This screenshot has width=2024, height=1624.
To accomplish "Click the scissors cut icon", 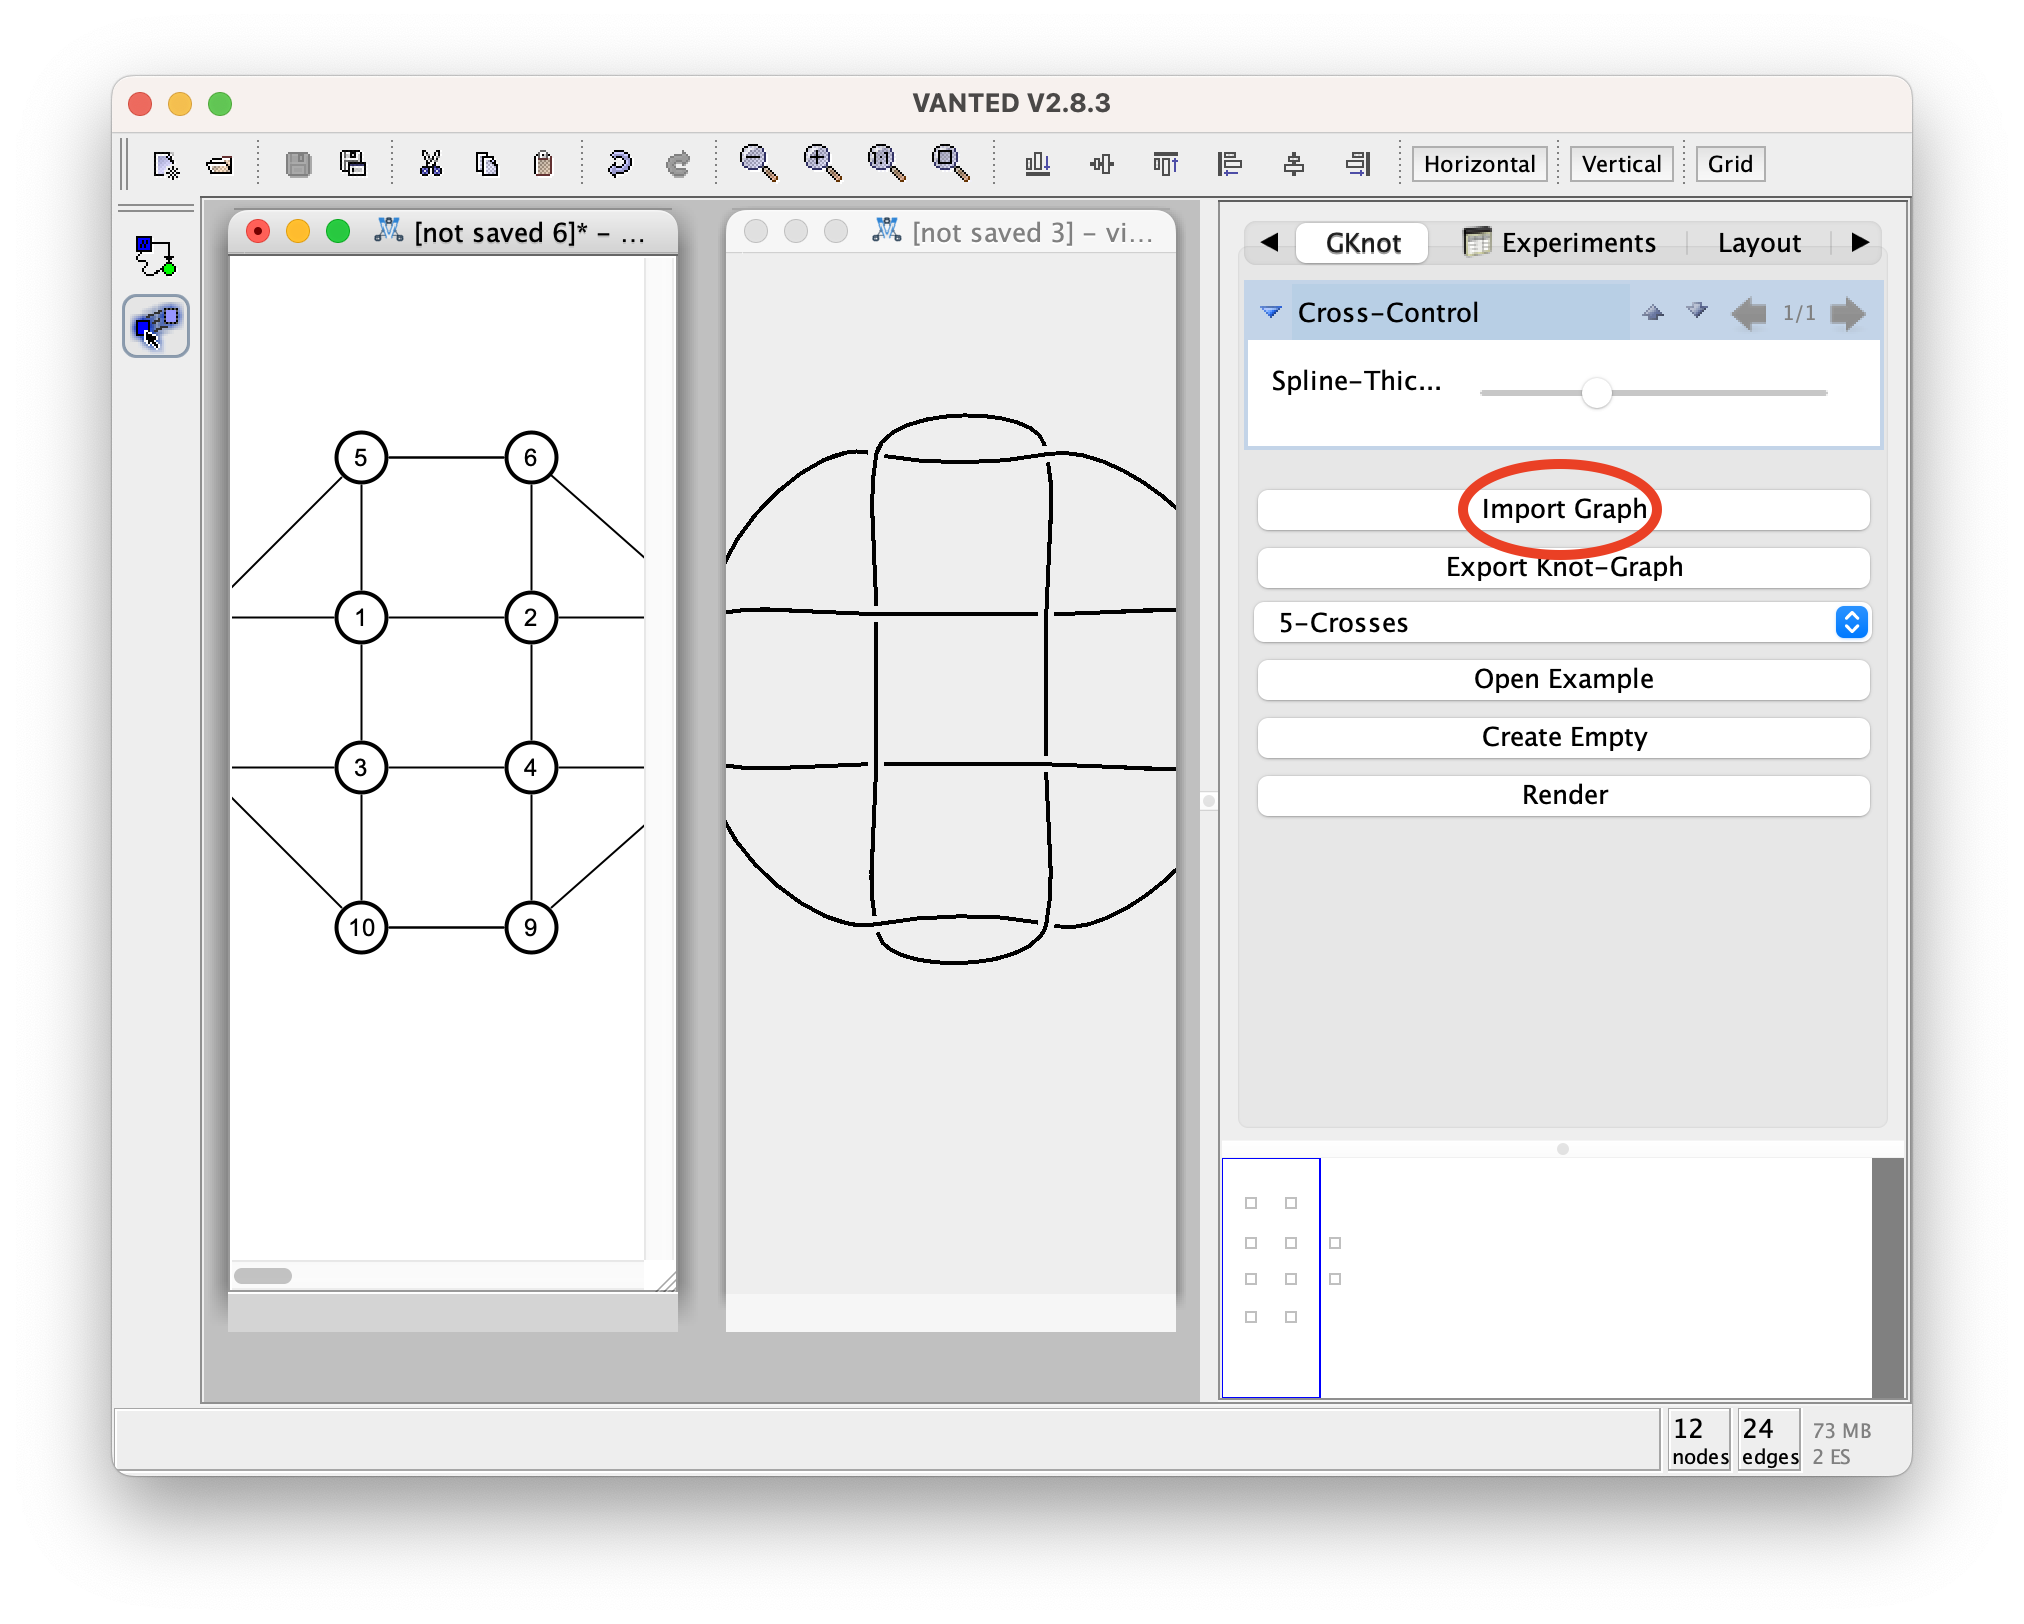I will 430,164.
